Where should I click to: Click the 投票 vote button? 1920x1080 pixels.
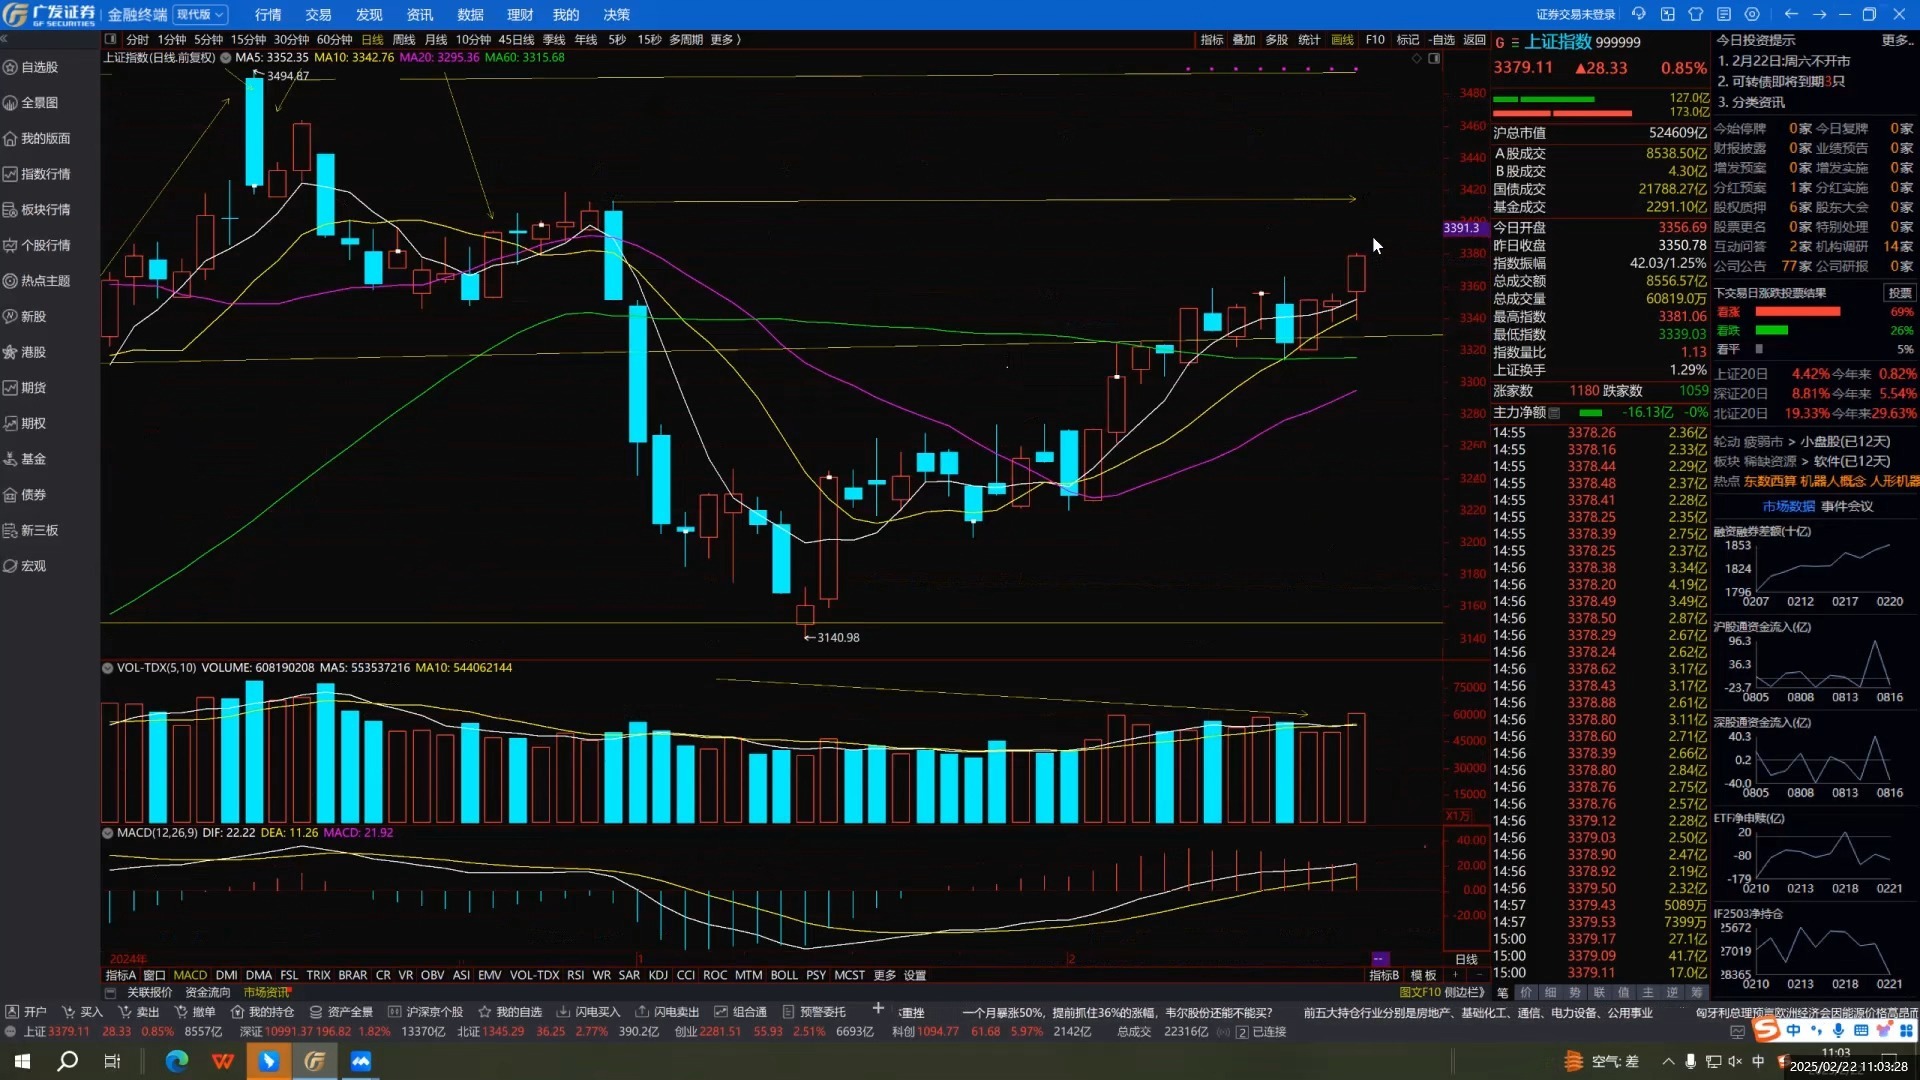pos(1899,293)
